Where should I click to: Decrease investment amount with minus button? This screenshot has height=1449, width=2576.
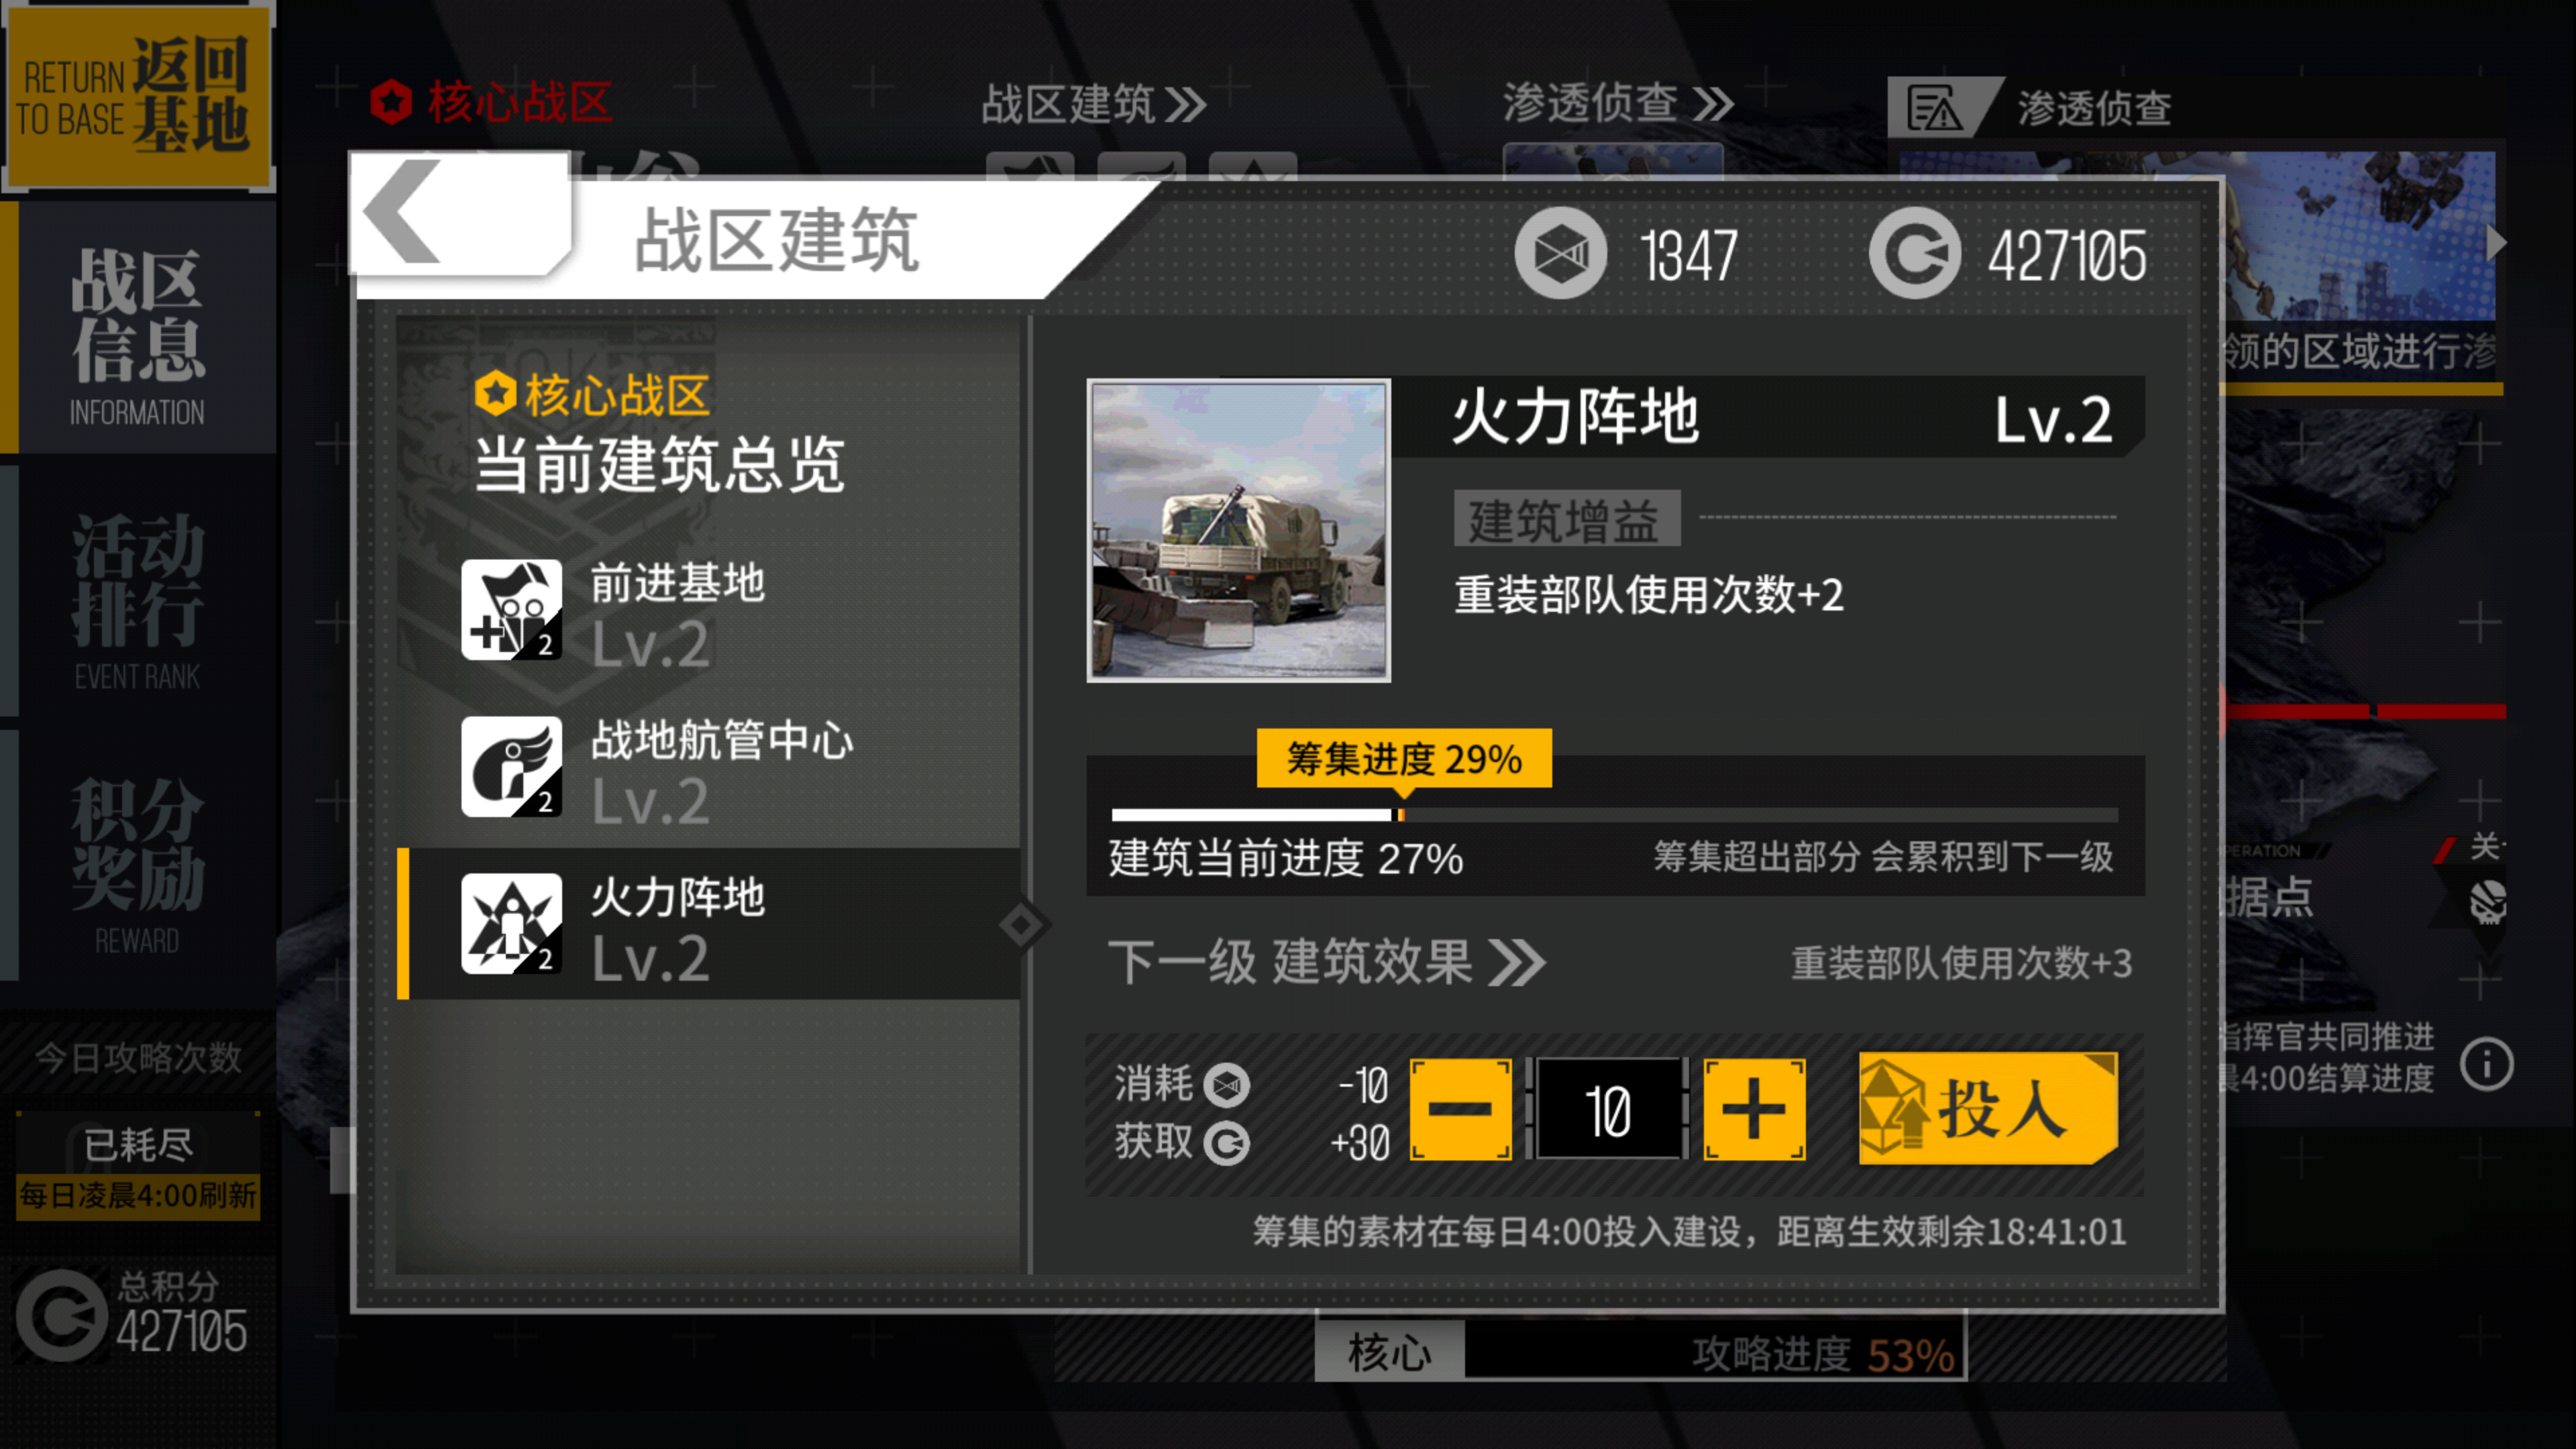(x=1460, y=1109)
